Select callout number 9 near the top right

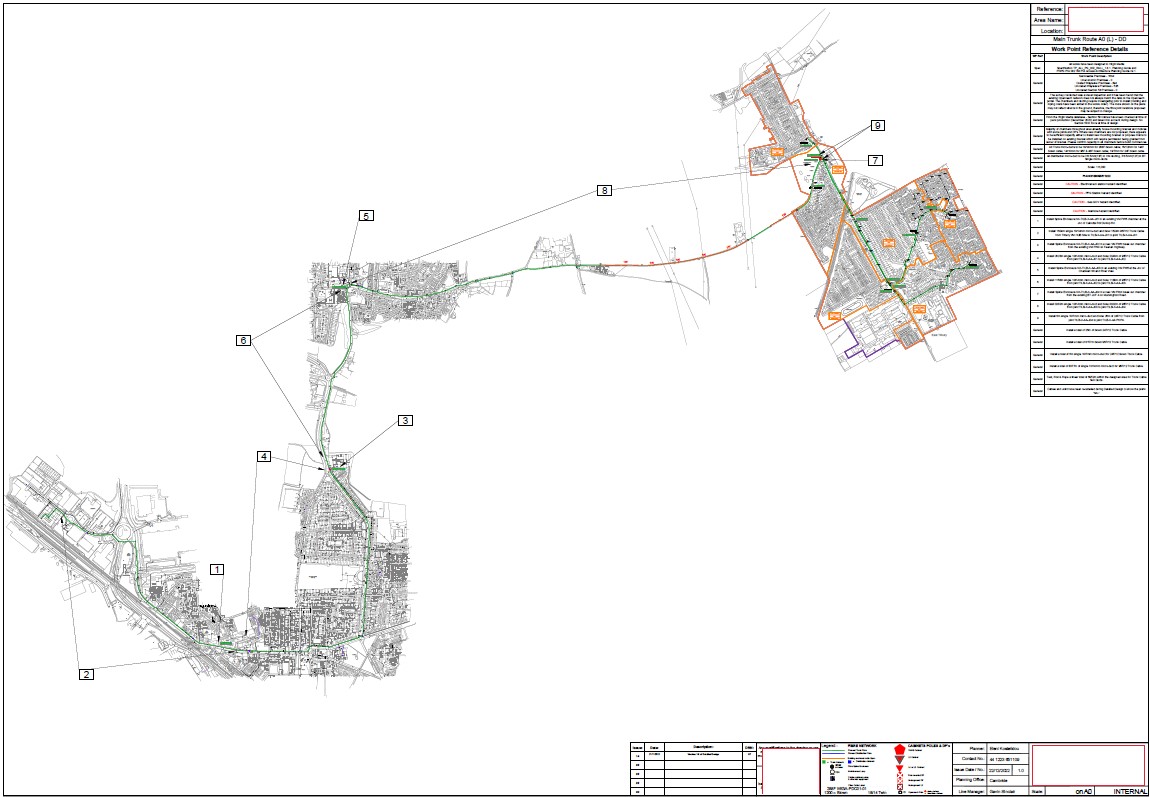tap(877, 126)
